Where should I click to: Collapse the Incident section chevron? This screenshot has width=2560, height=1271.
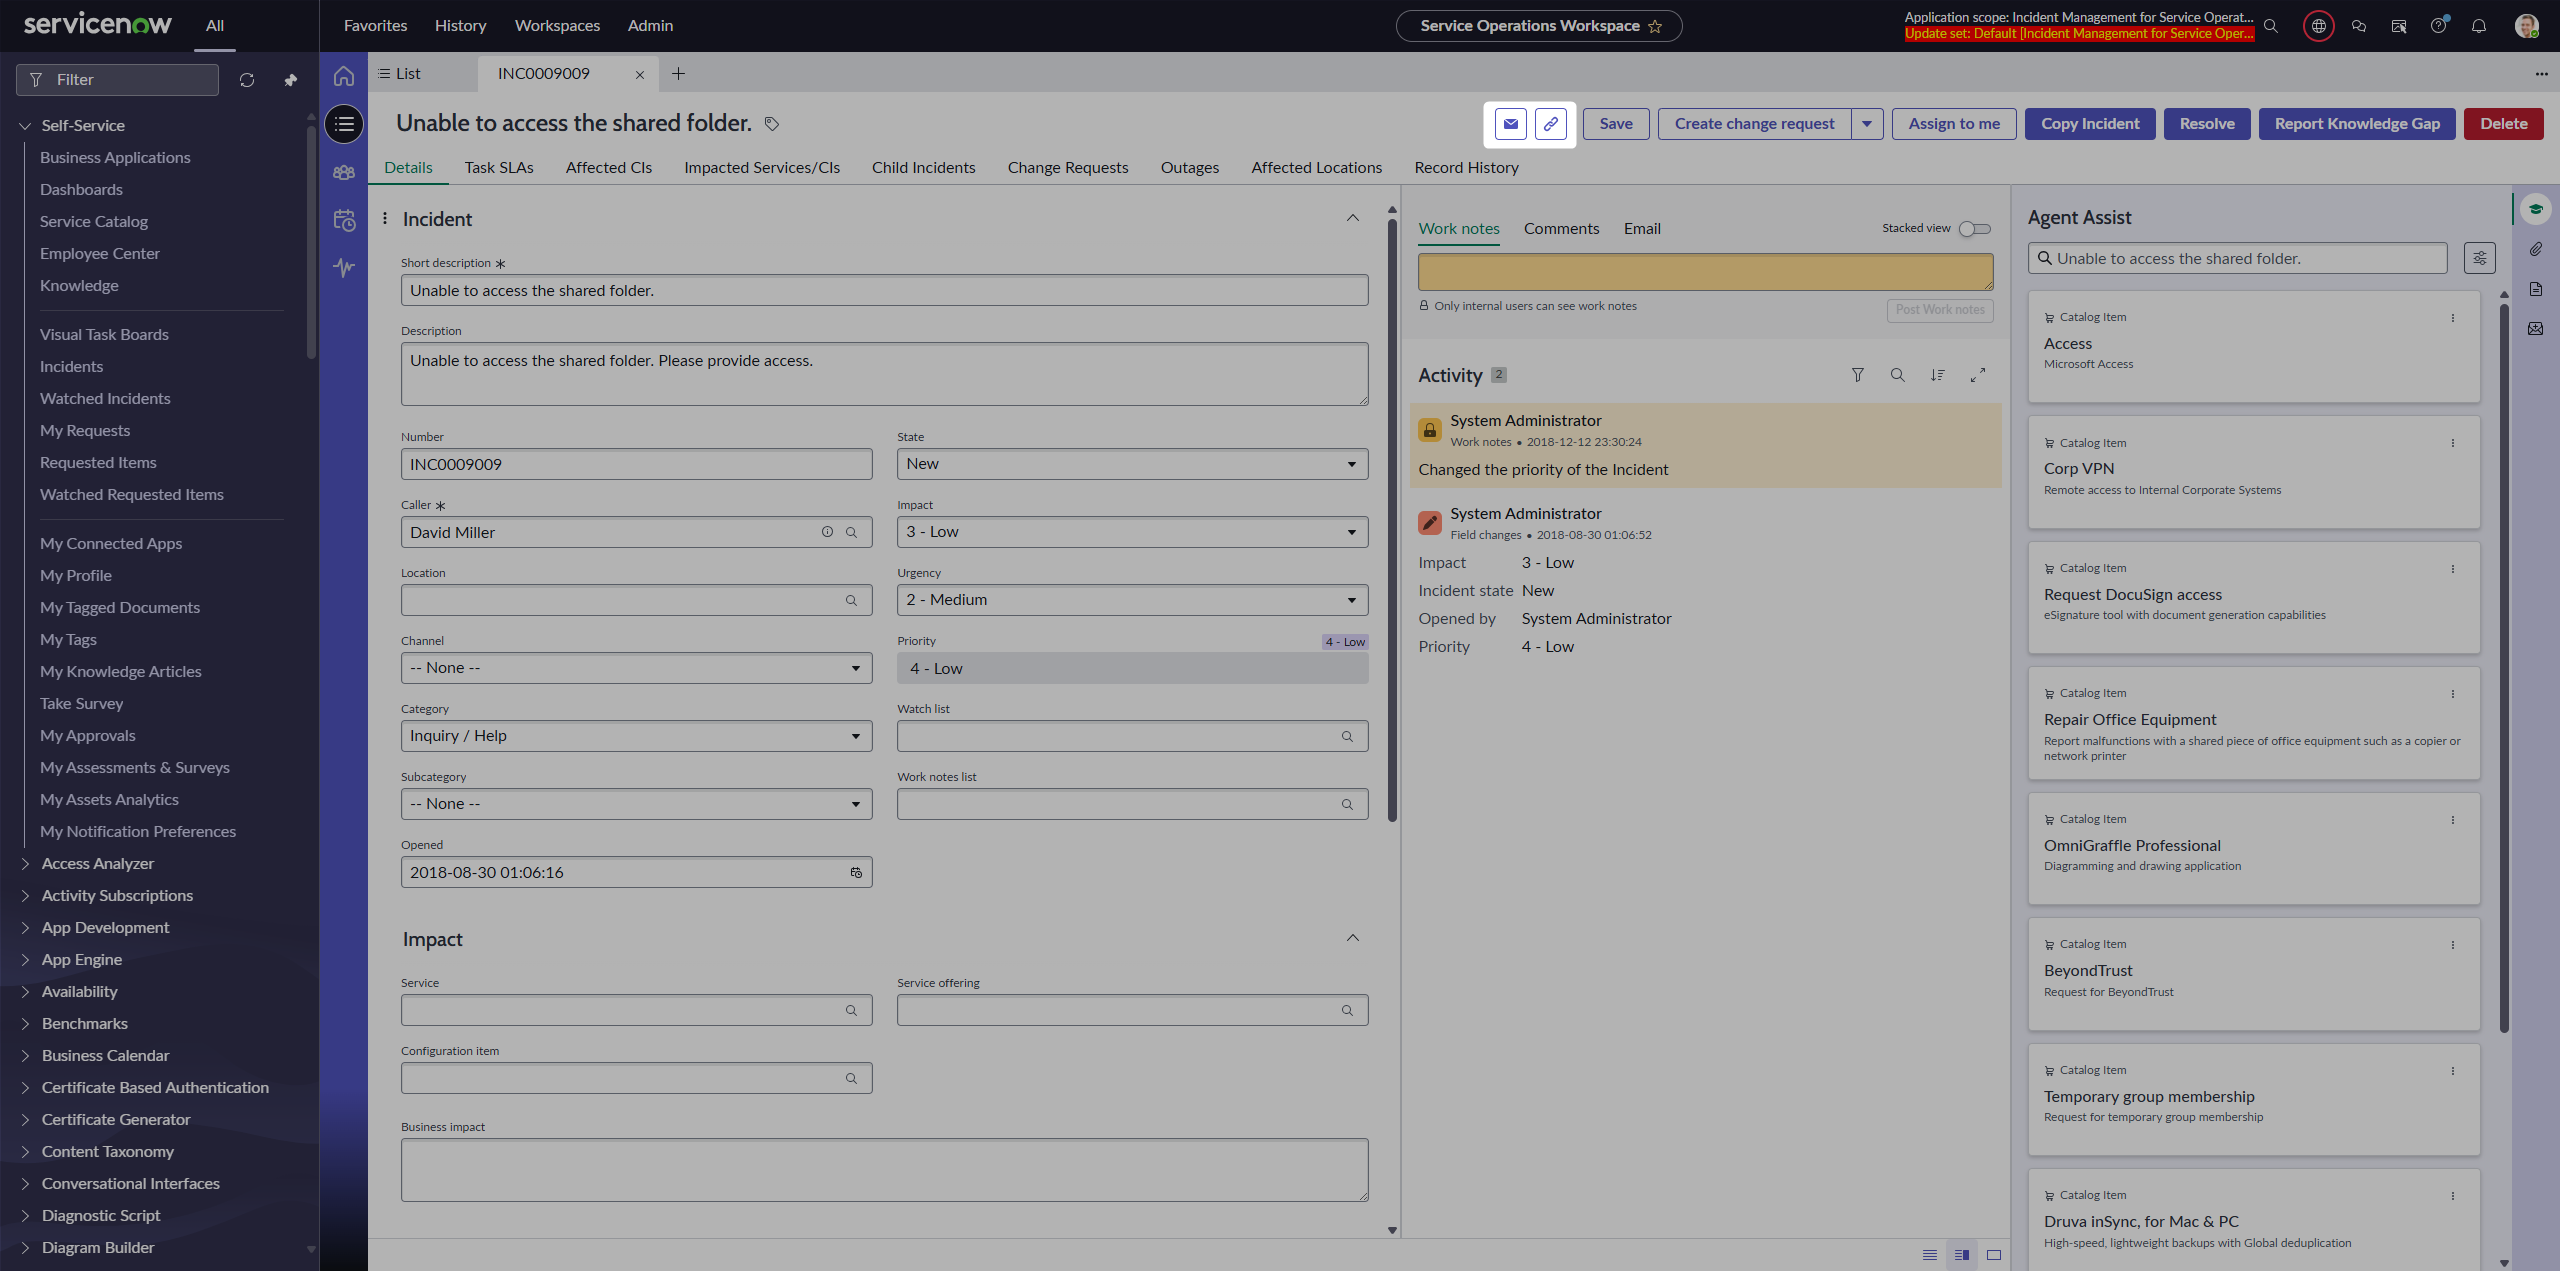[1352, 219]
